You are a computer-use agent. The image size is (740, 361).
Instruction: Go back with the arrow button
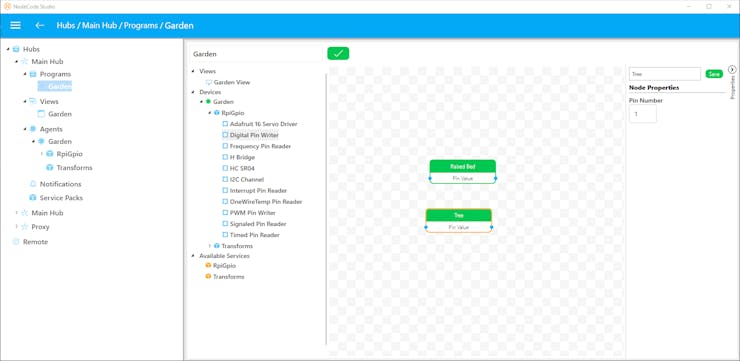click(x=40, y=25)
